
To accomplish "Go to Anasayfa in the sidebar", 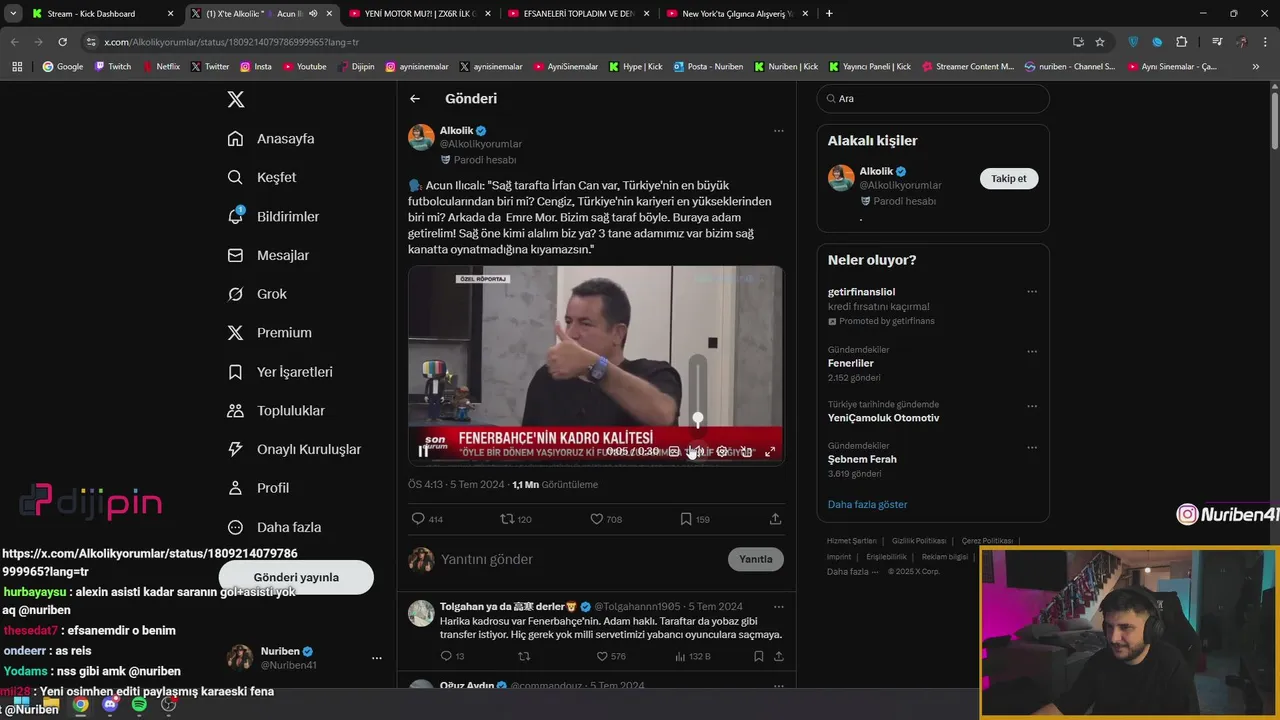I will 271,139.
